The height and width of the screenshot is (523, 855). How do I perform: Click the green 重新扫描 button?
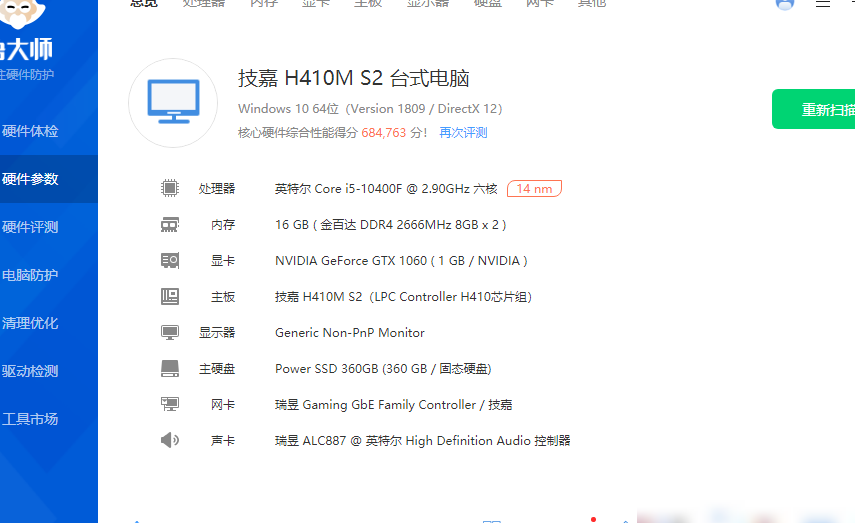(x=814, y=109)
